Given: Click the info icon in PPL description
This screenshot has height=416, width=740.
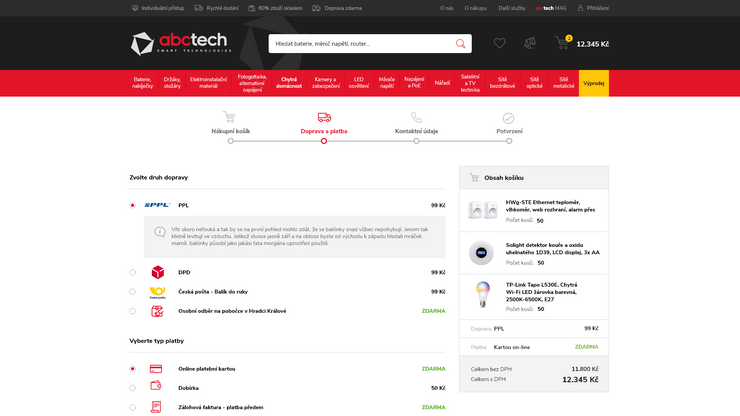Looking at the screenshot, I should point(160,232).
